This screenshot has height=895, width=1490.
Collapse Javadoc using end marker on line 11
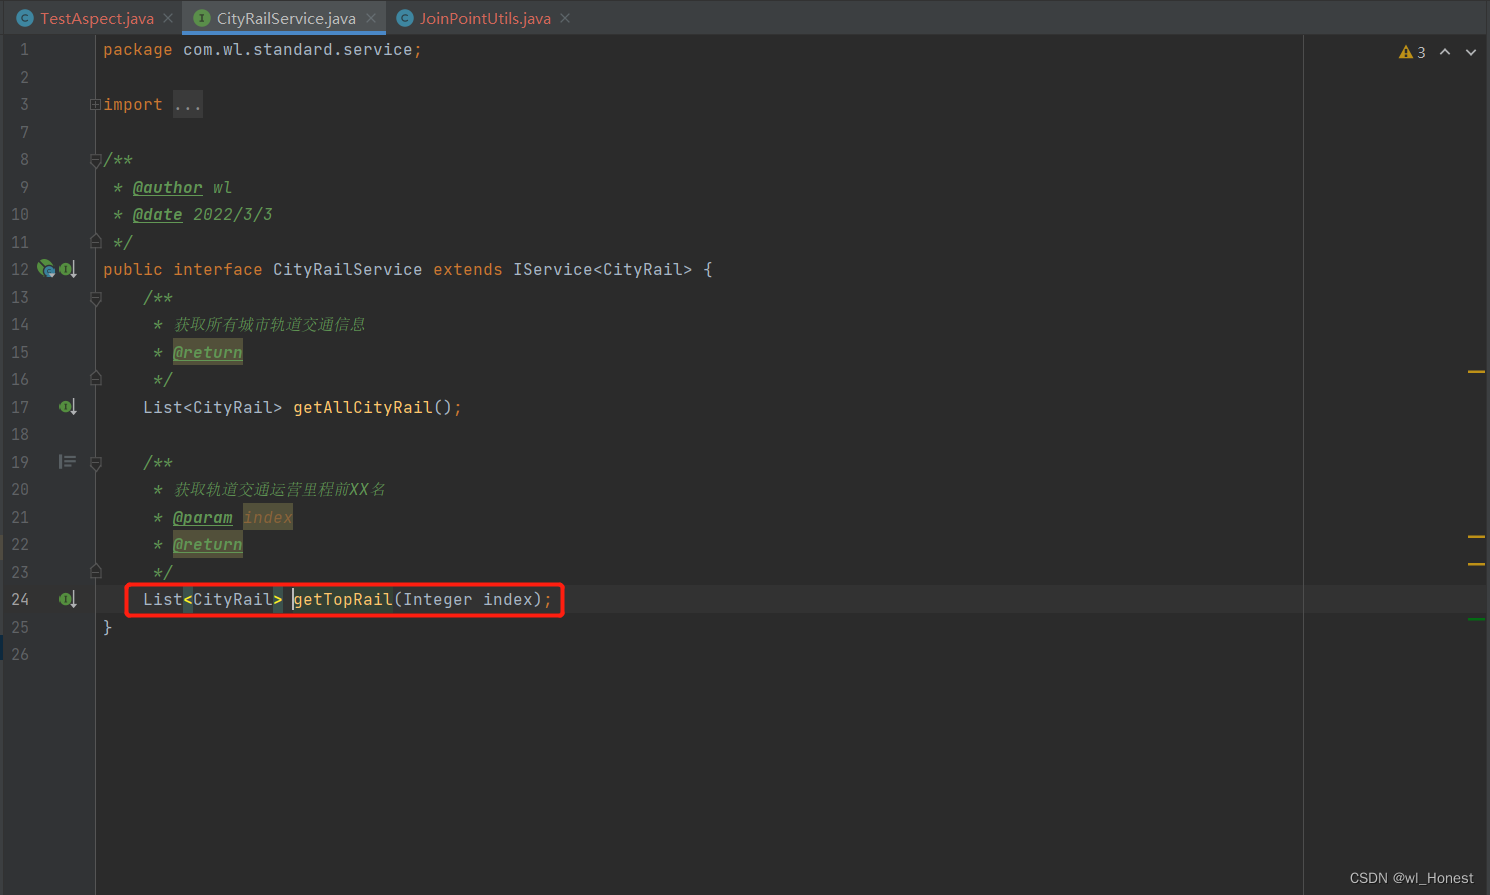click(x=96, y=241)
